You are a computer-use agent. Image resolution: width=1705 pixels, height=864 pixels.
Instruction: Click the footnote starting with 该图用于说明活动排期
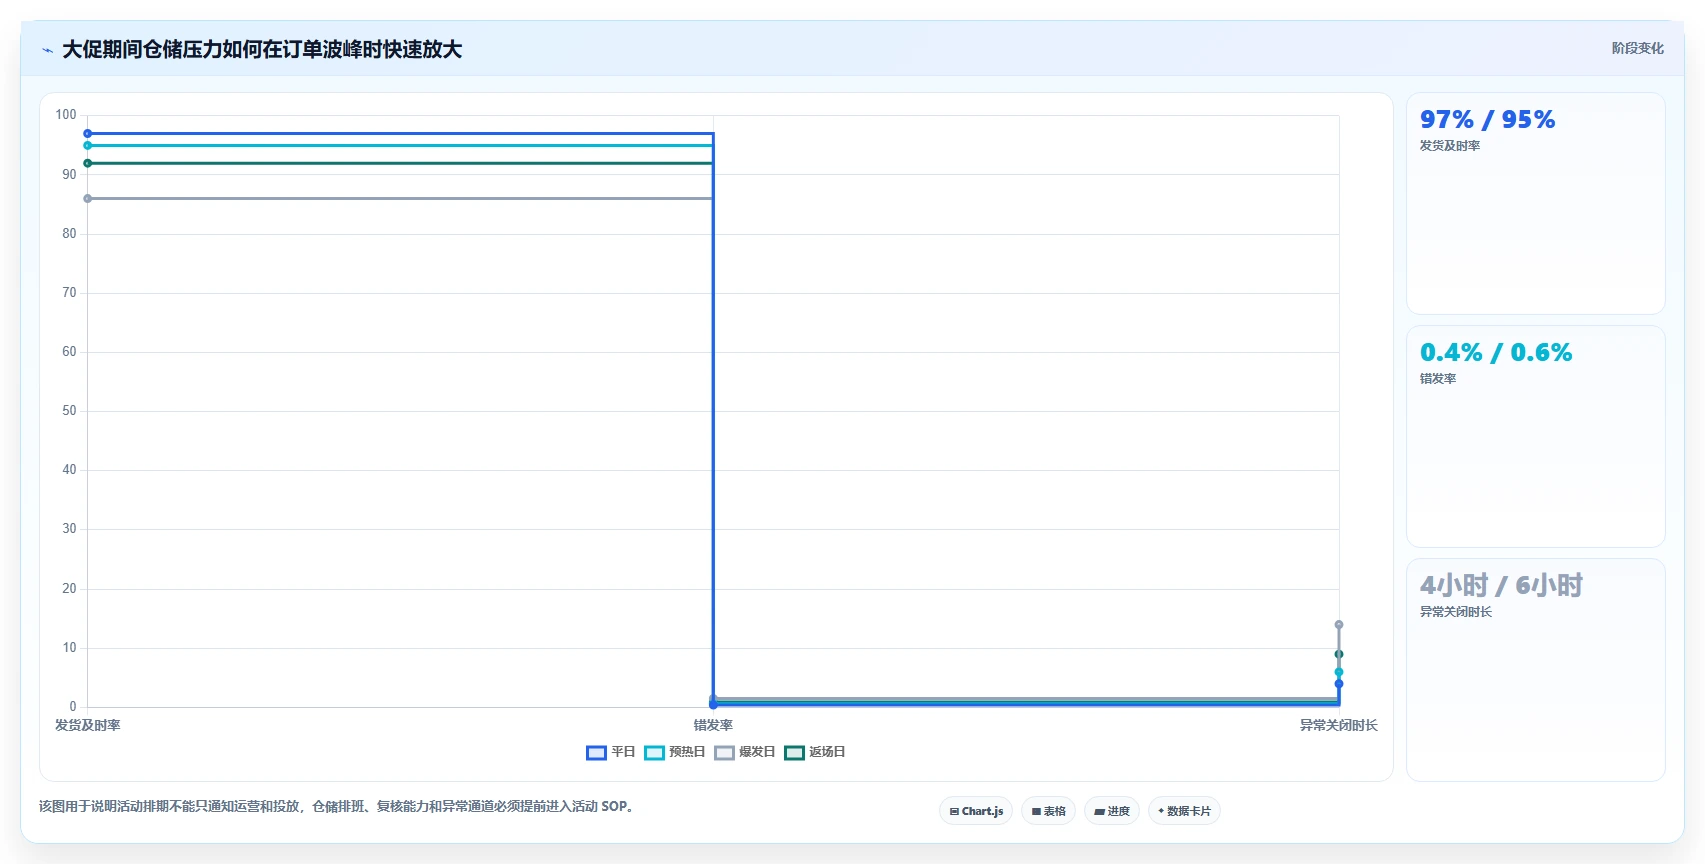(x=336, y=806)
